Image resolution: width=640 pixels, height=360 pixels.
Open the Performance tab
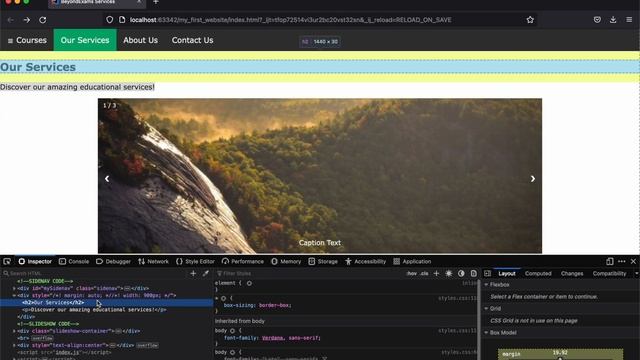coord(242,262)
